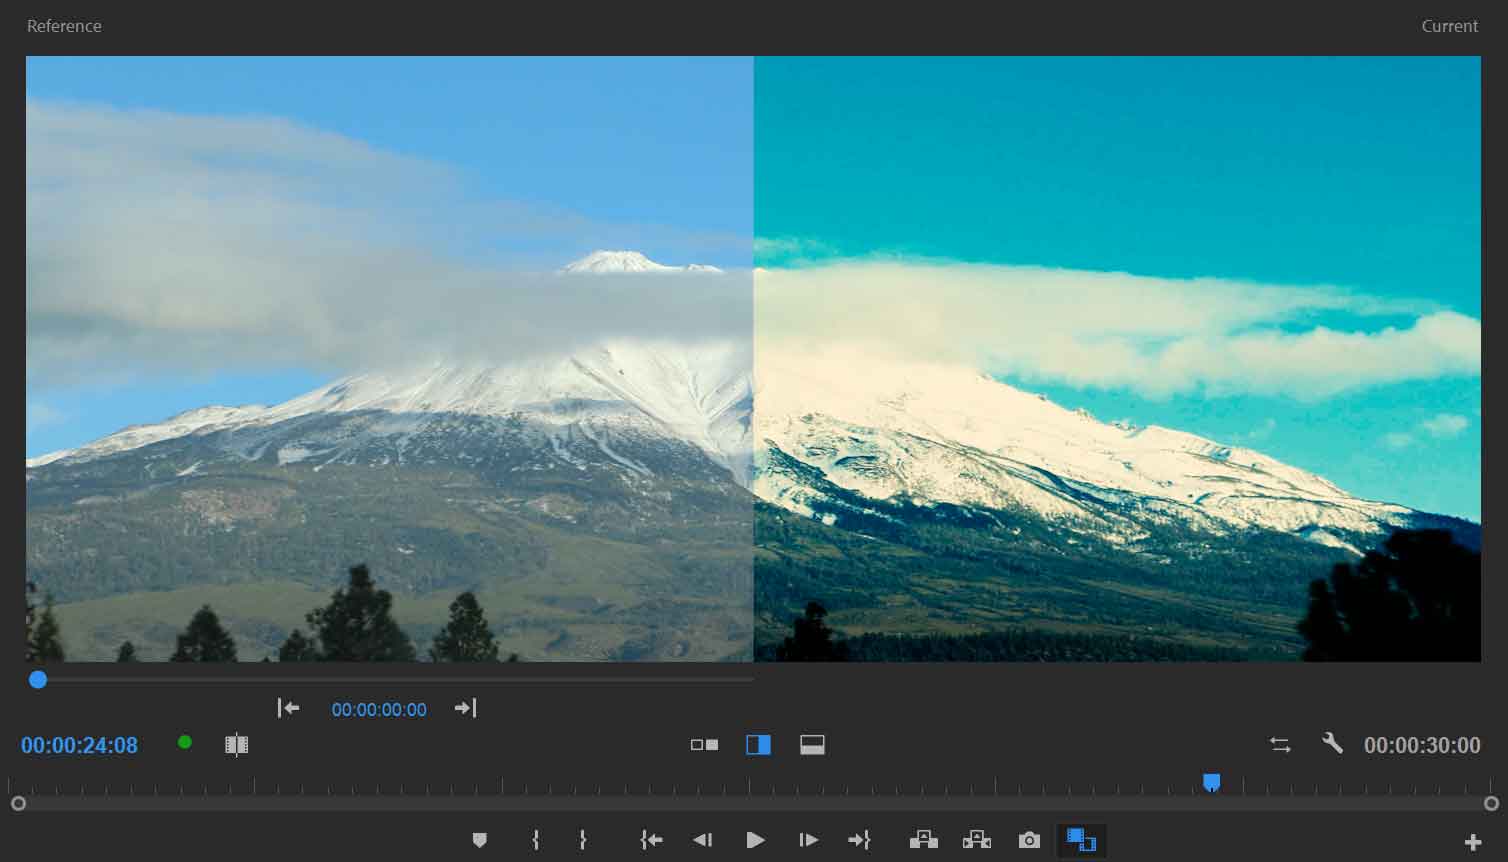This screenshot has width=1508, height=862.
Task: Click the shot or frame comparison icon
Action: (x=237, y=745)
